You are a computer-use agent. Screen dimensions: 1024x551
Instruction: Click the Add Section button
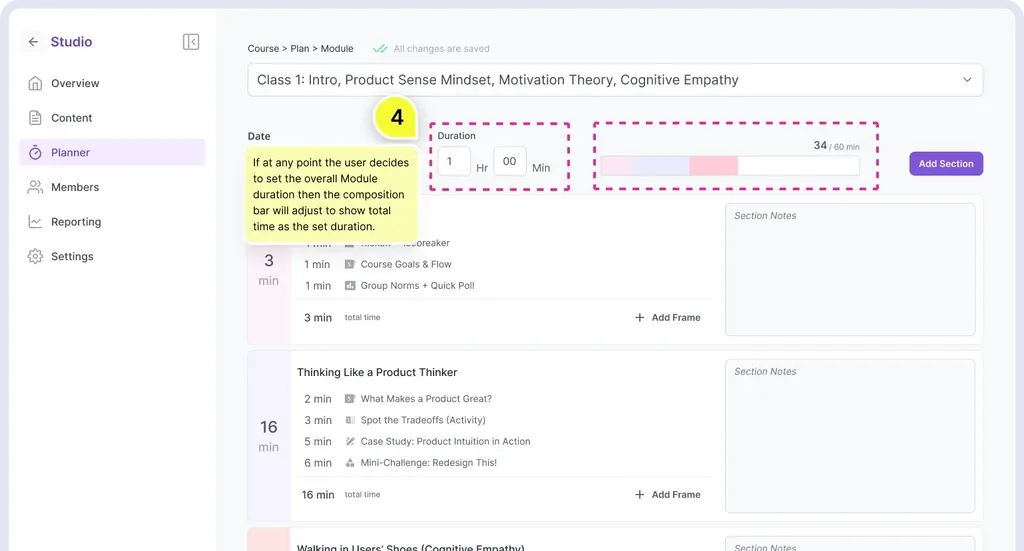click(946, 163)
